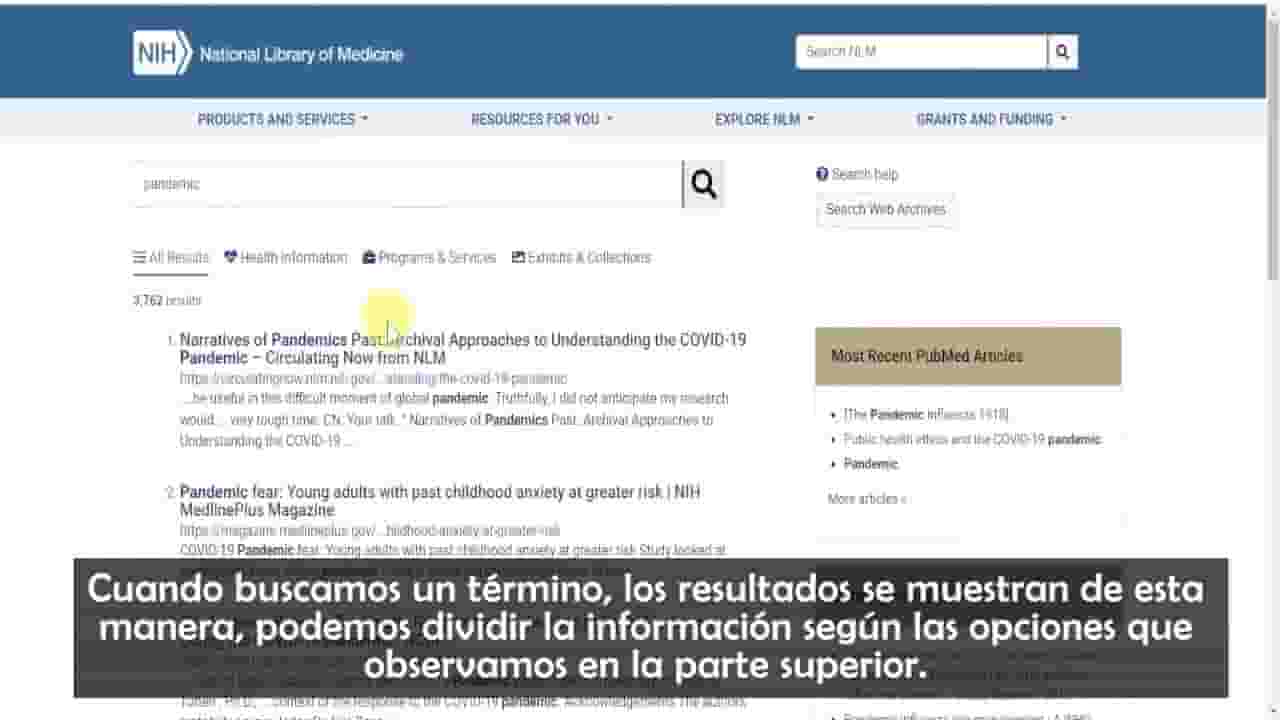The height and width of the screenshot is (720, 1280).
Task: Open the circulatingnow.nlm.nih.gov result URL
Action: click(x=373, y=379)
